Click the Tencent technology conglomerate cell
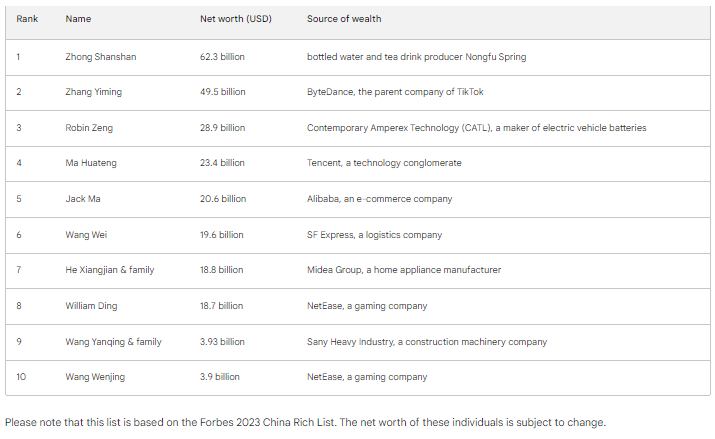The width and height of the screenshot is (715, 439). 384,163
